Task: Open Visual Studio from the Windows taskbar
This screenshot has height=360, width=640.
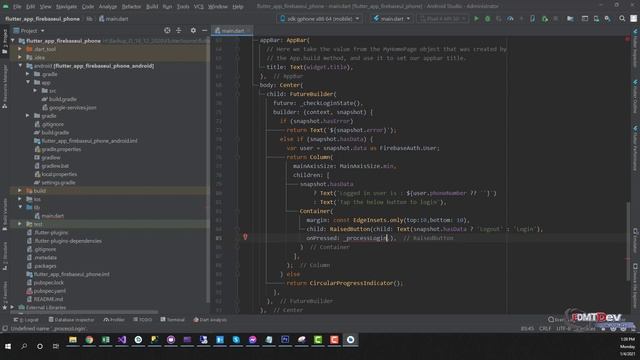Action: pyautogui.click(x=122, y=340)
